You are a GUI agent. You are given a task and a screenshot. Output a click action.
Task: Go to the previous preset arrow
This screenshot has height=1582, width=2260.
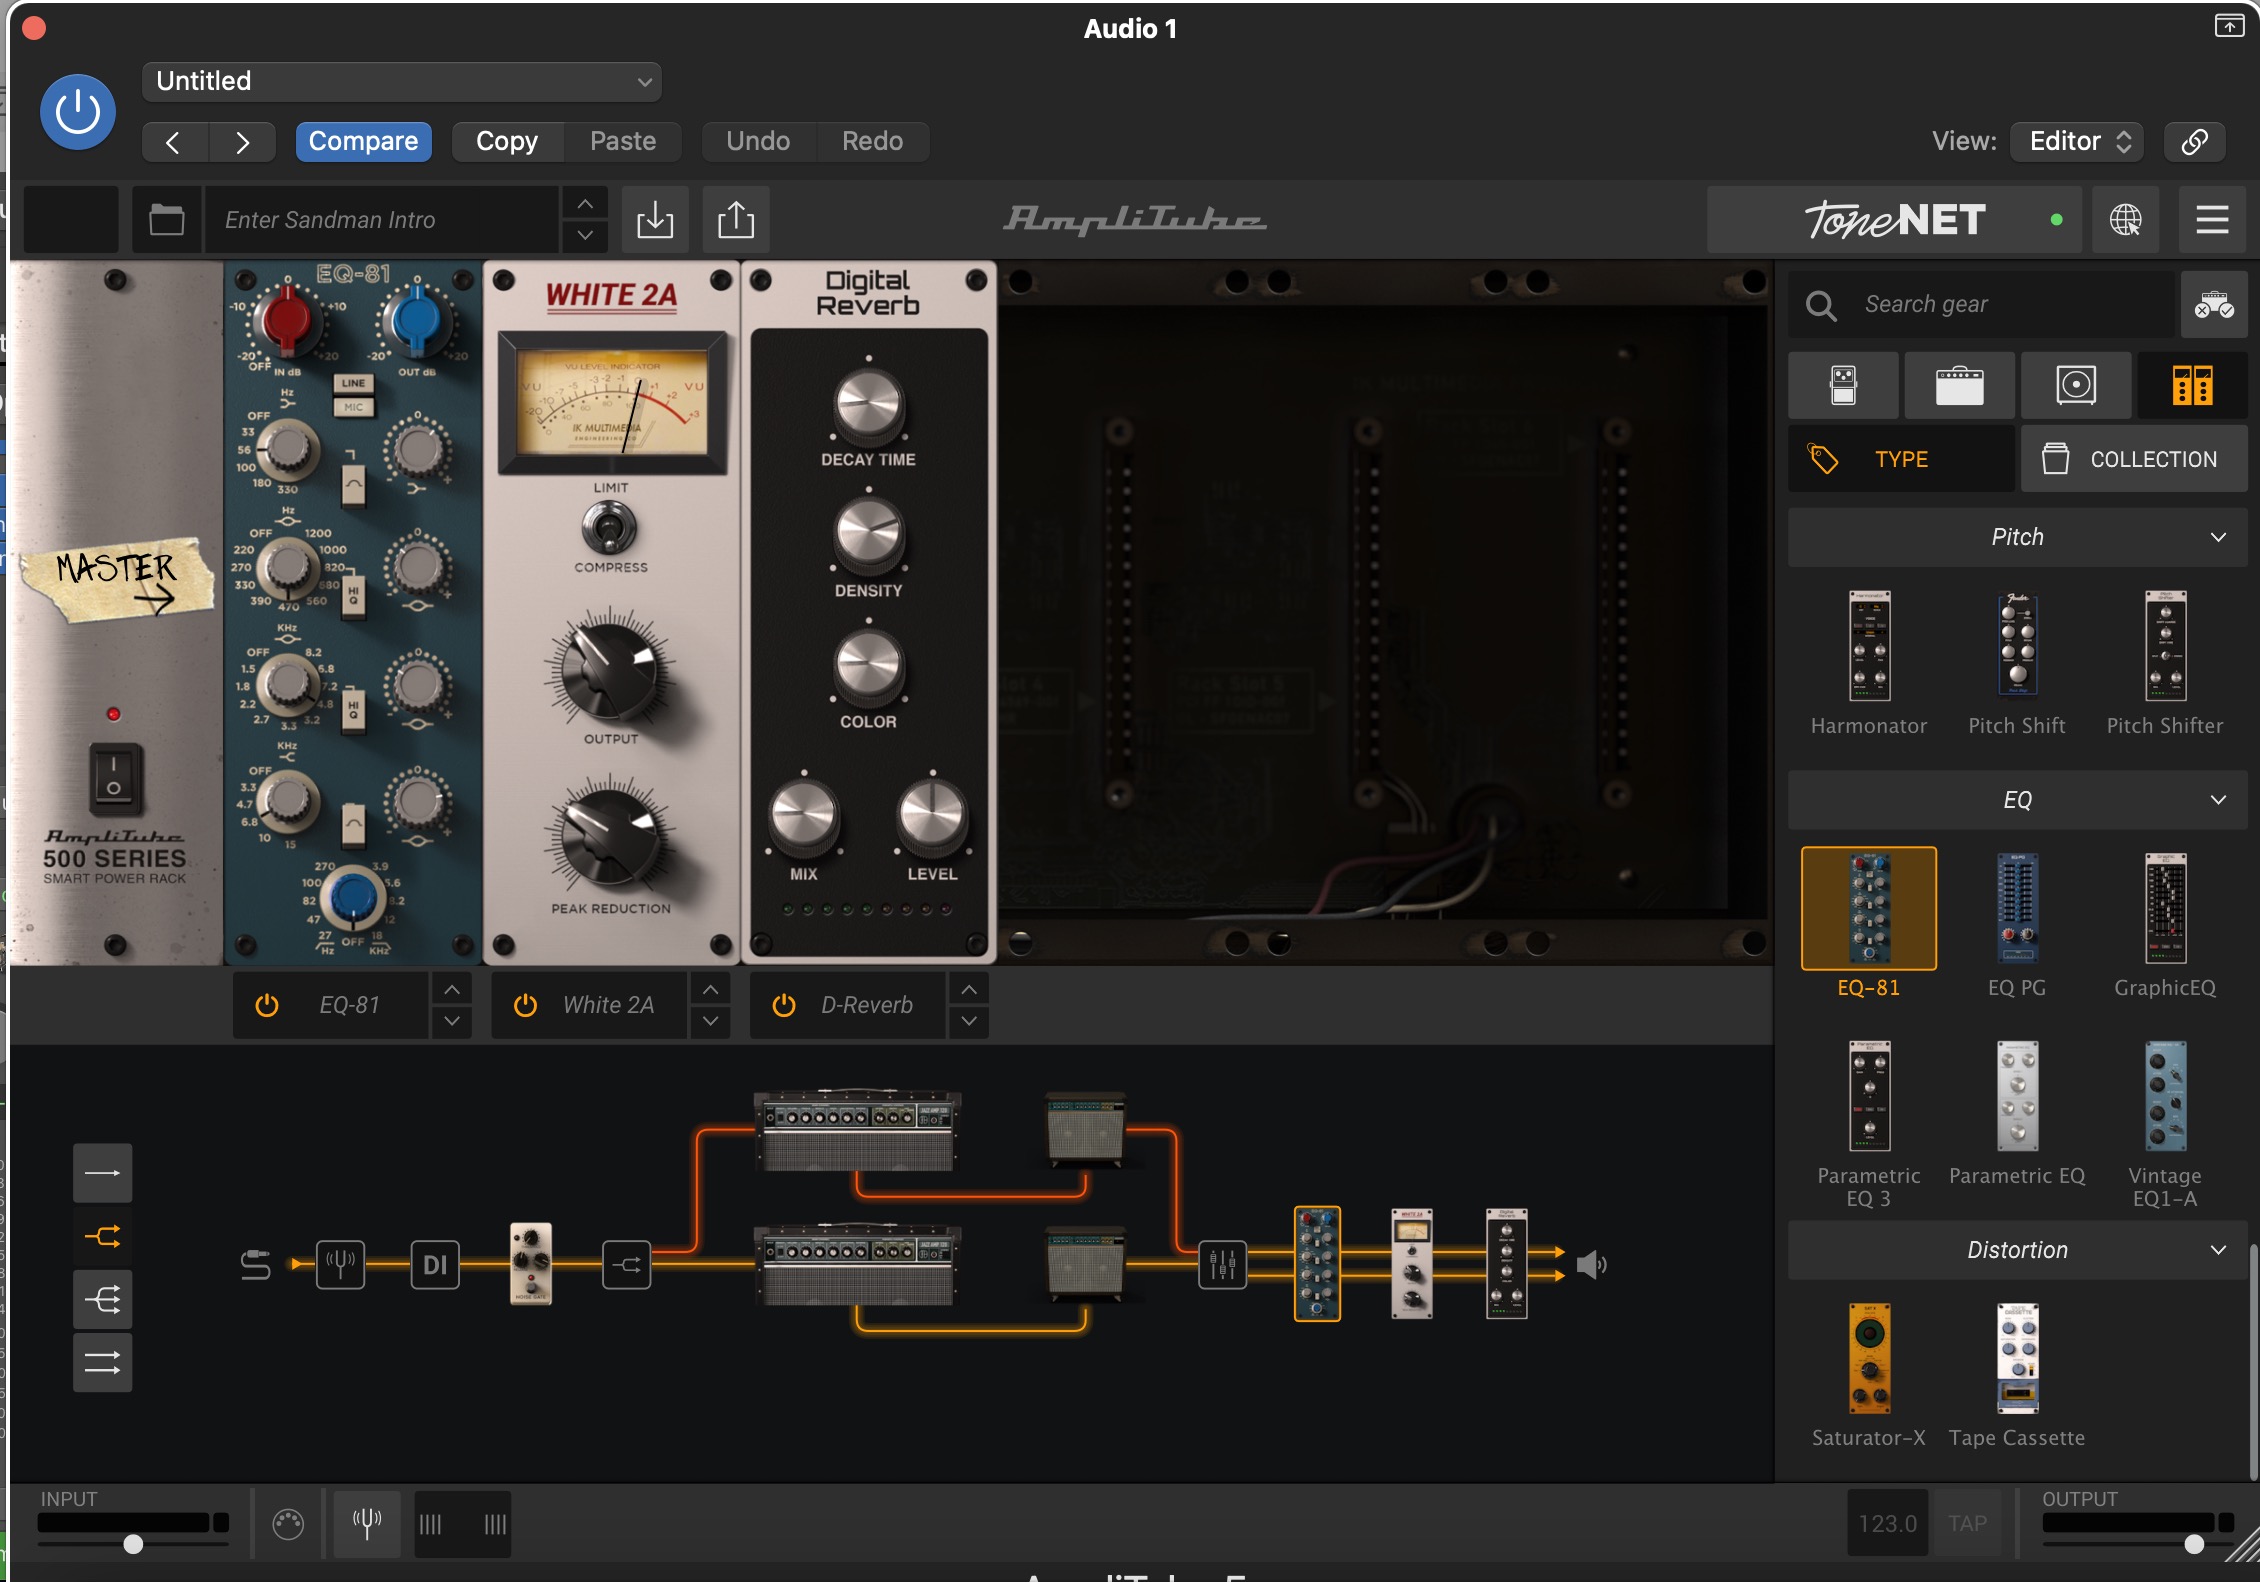pos(174,142)
